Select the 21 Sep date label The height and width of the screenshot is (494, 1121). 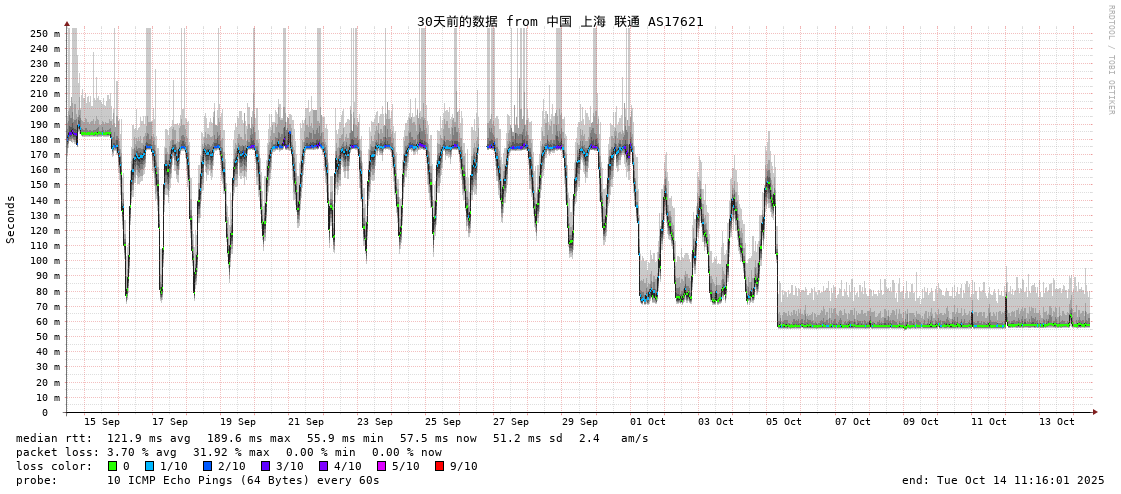[x=306, y=422]
